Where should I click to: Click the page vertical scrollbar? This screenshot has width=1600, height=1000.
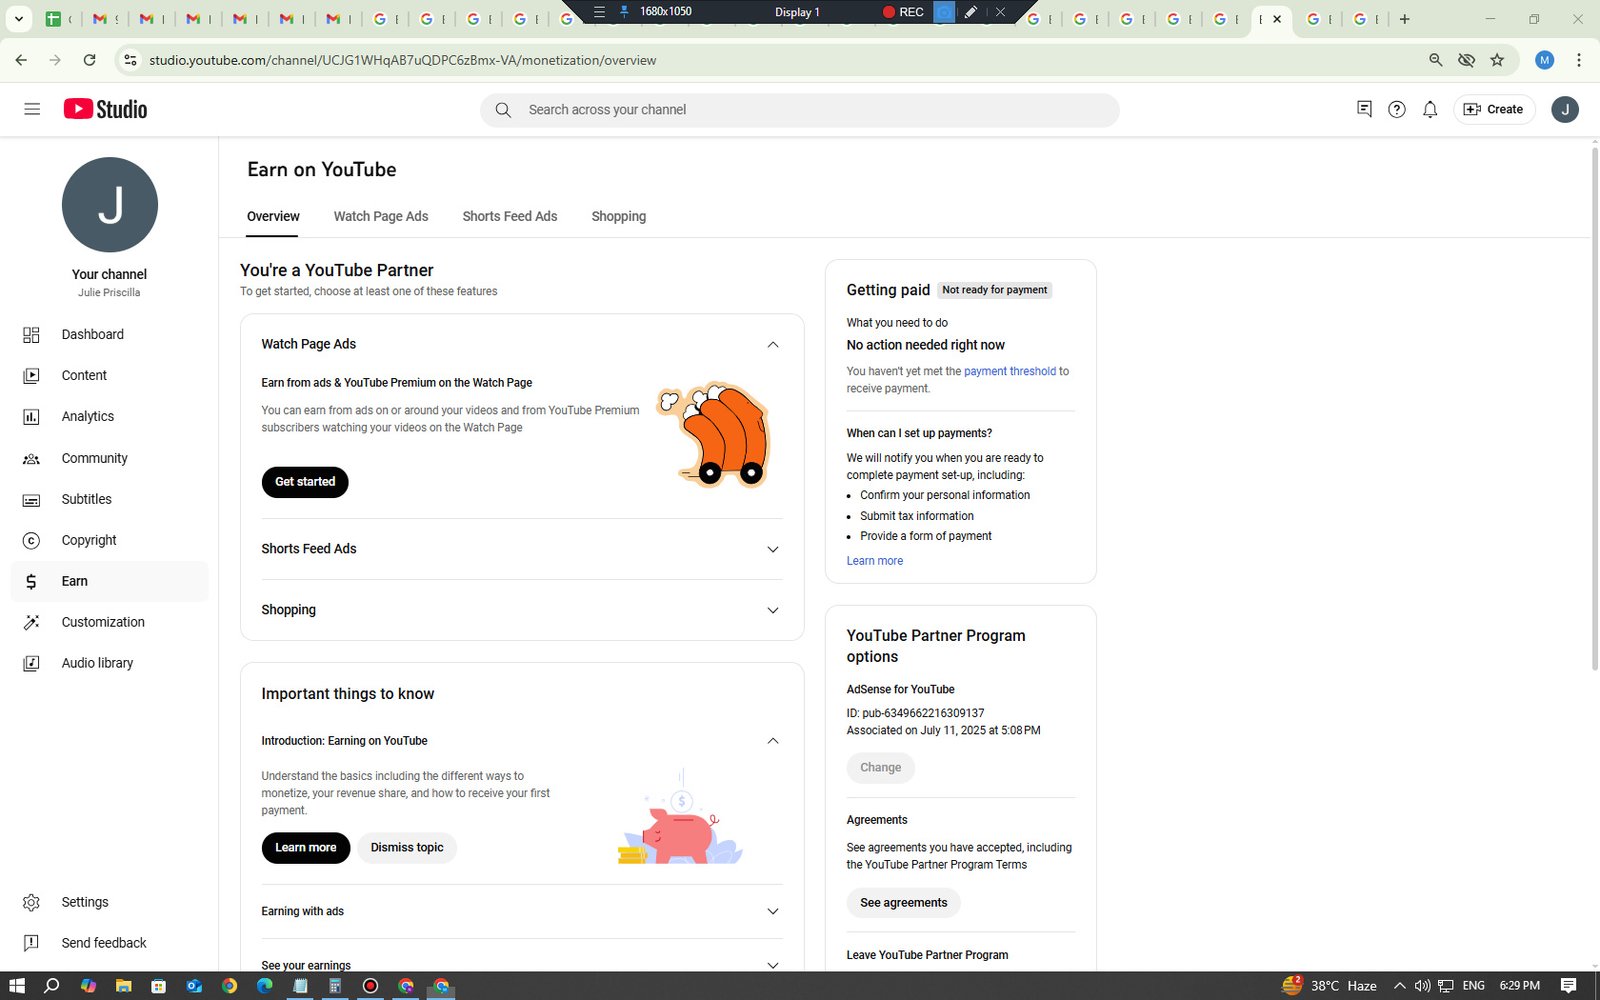tap(1594, 410)
